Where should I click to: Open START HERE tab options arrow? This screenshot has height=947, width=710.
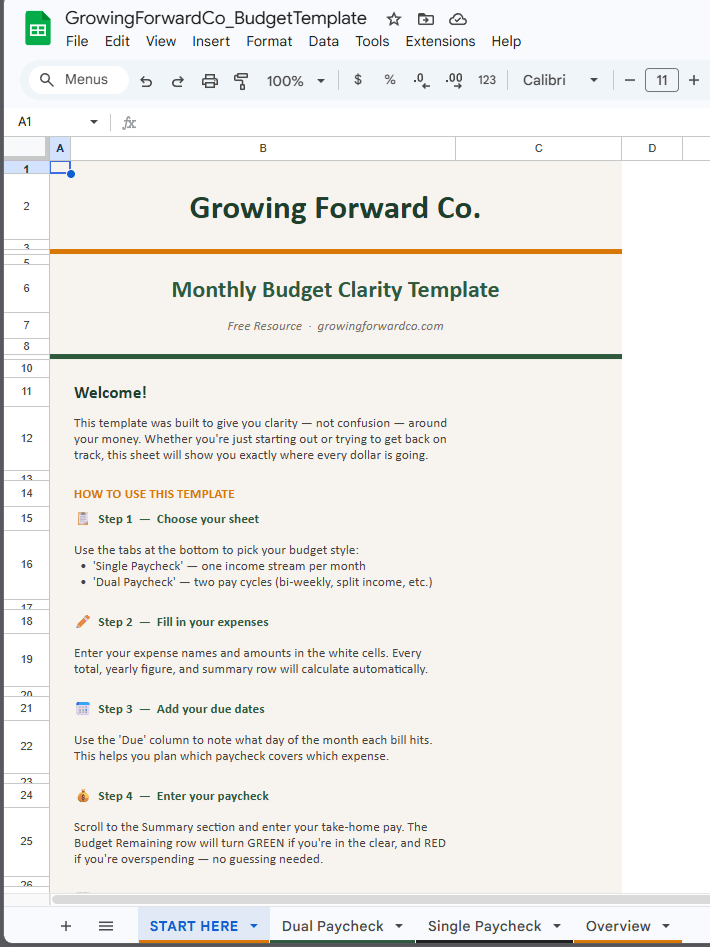pos(254,926)
